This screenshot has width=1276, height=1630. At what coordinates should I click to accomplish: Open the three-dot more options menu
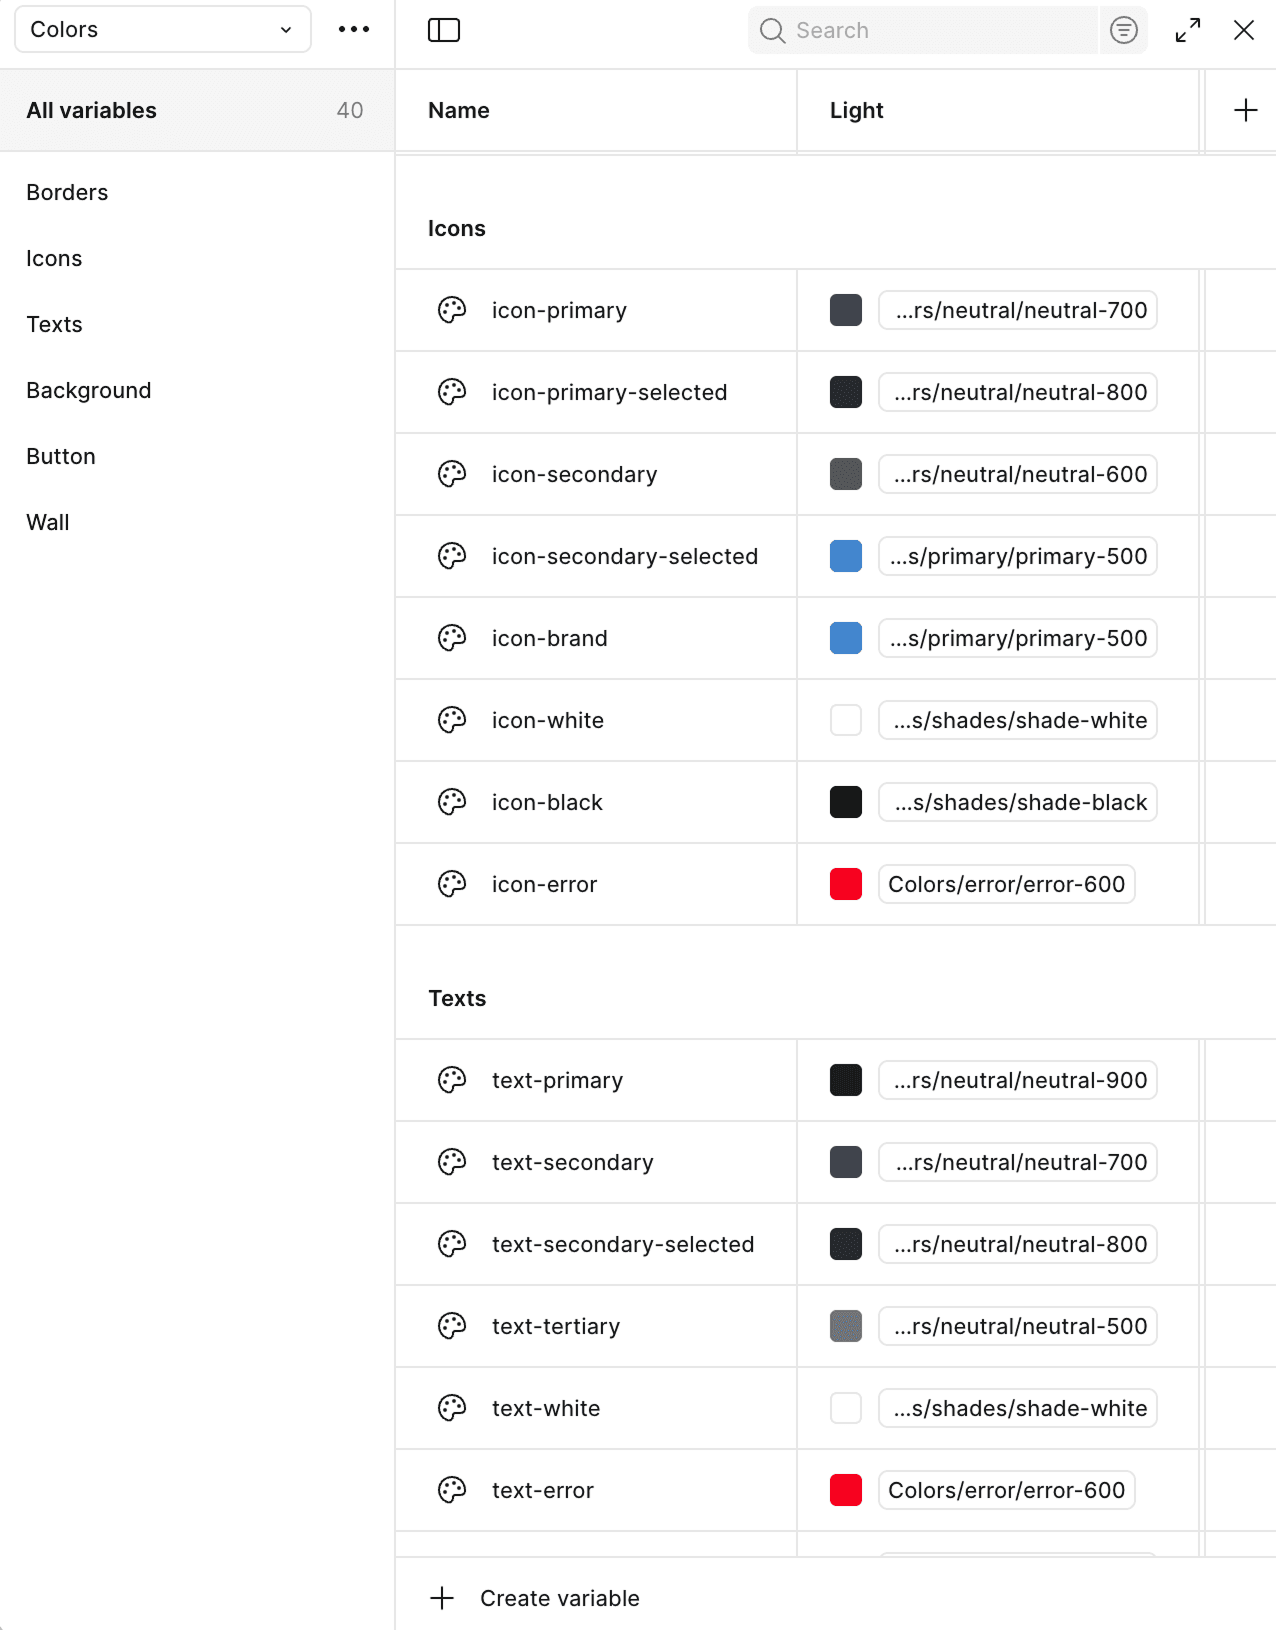(x=354, y=30)
